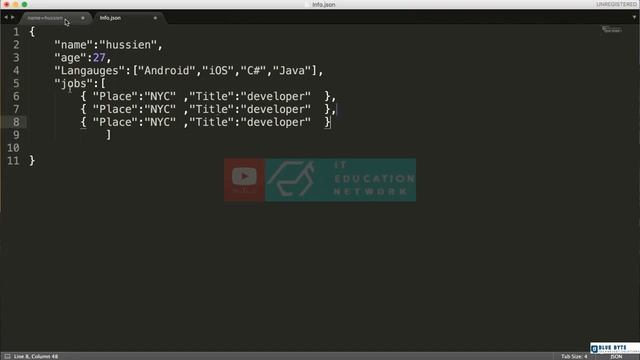Click "developer" on line 6
640x360 pixels.
pos(276,96)
